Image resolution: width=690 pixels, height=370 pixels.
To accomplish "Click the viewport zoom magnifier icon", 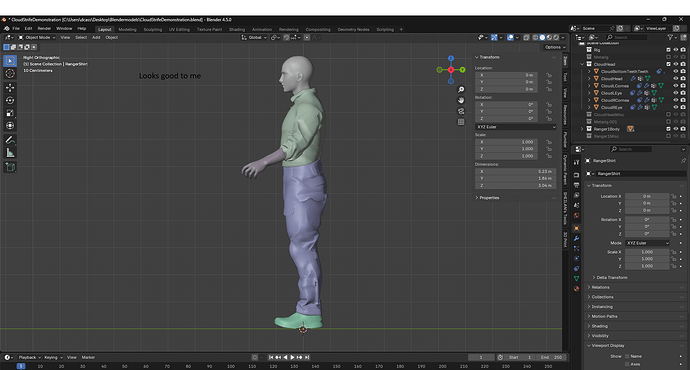I will (461, 89).
